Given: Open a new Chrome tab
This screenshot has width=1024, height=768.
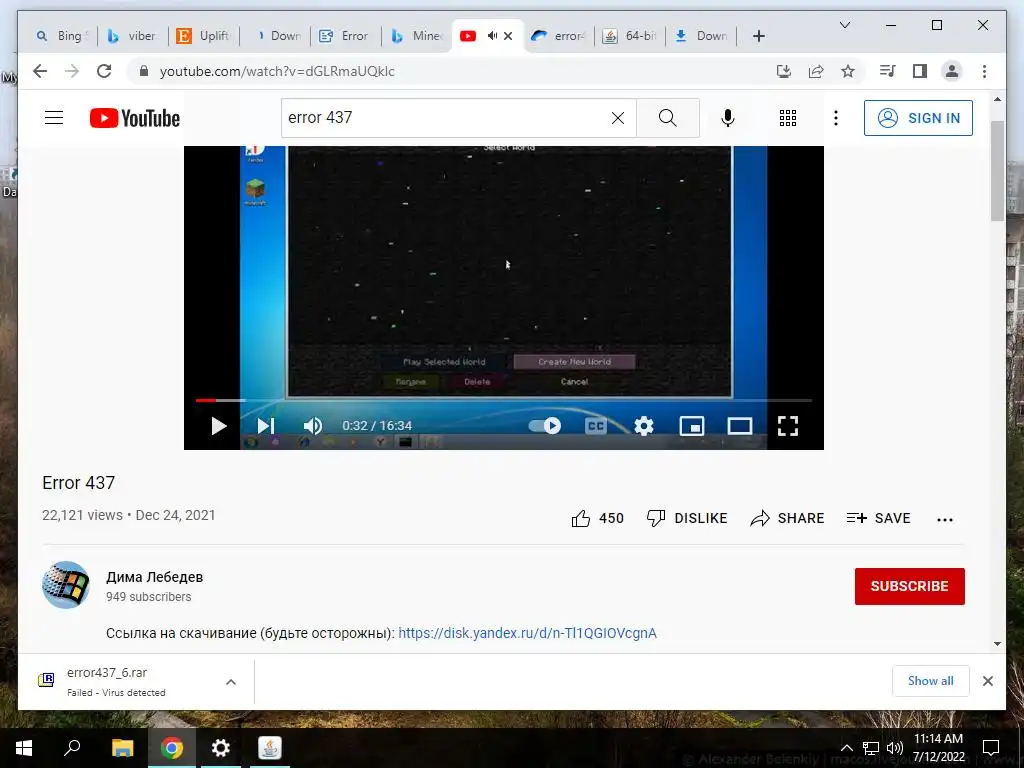Looking at the screenshot, I should 758,36.
